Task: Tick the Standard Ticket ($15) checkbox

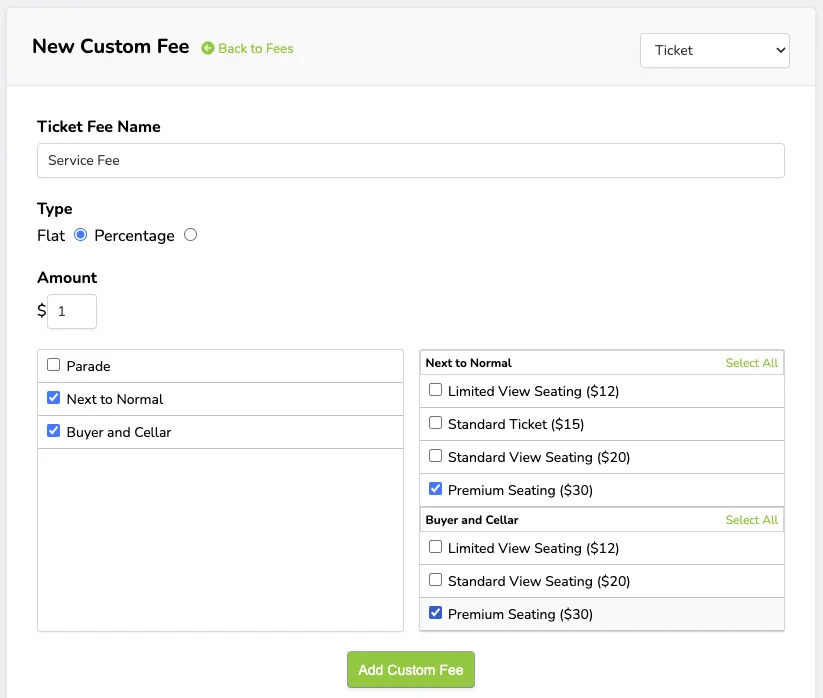Action: [436, 423]
